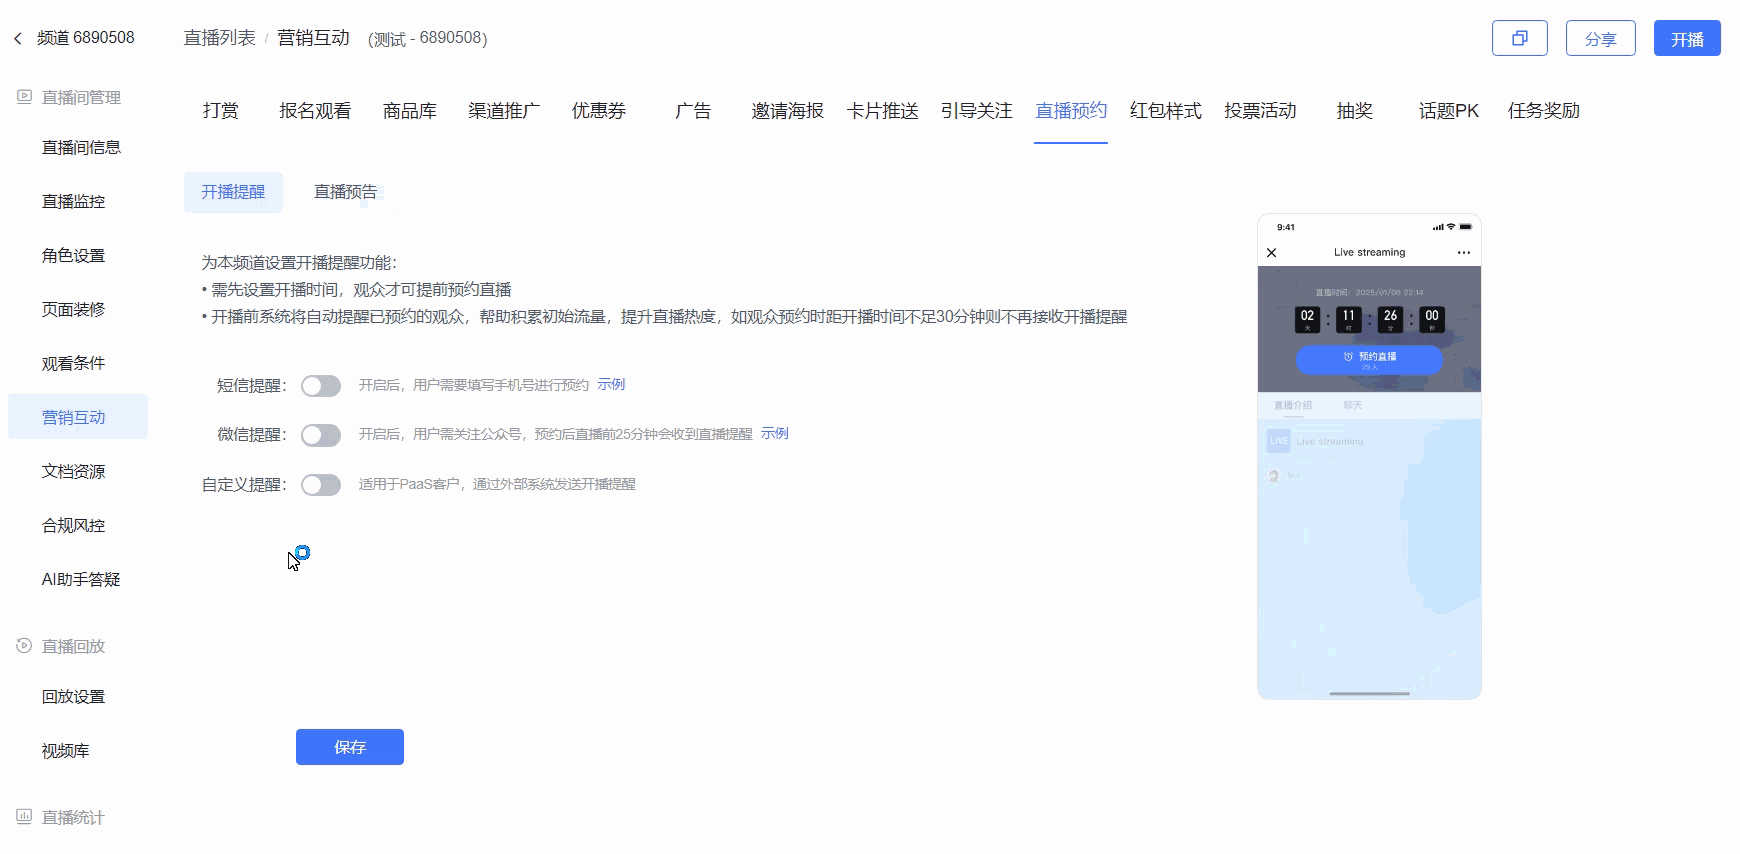Switch to the 话题PK tab
The width and height of the screenshot is (1740, 854).
click(x=1449, y=111)
